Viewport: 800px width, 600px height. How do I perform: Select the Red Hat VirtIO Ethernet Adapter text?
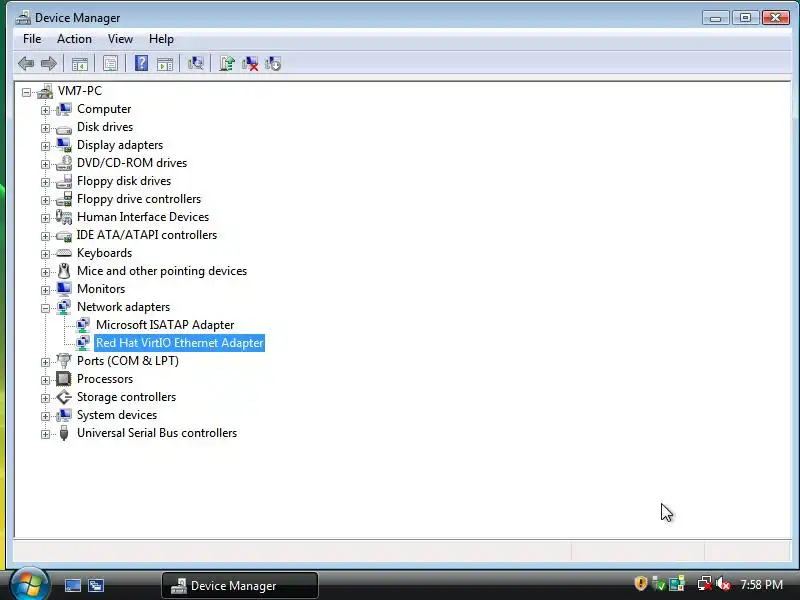click(180, 343)
